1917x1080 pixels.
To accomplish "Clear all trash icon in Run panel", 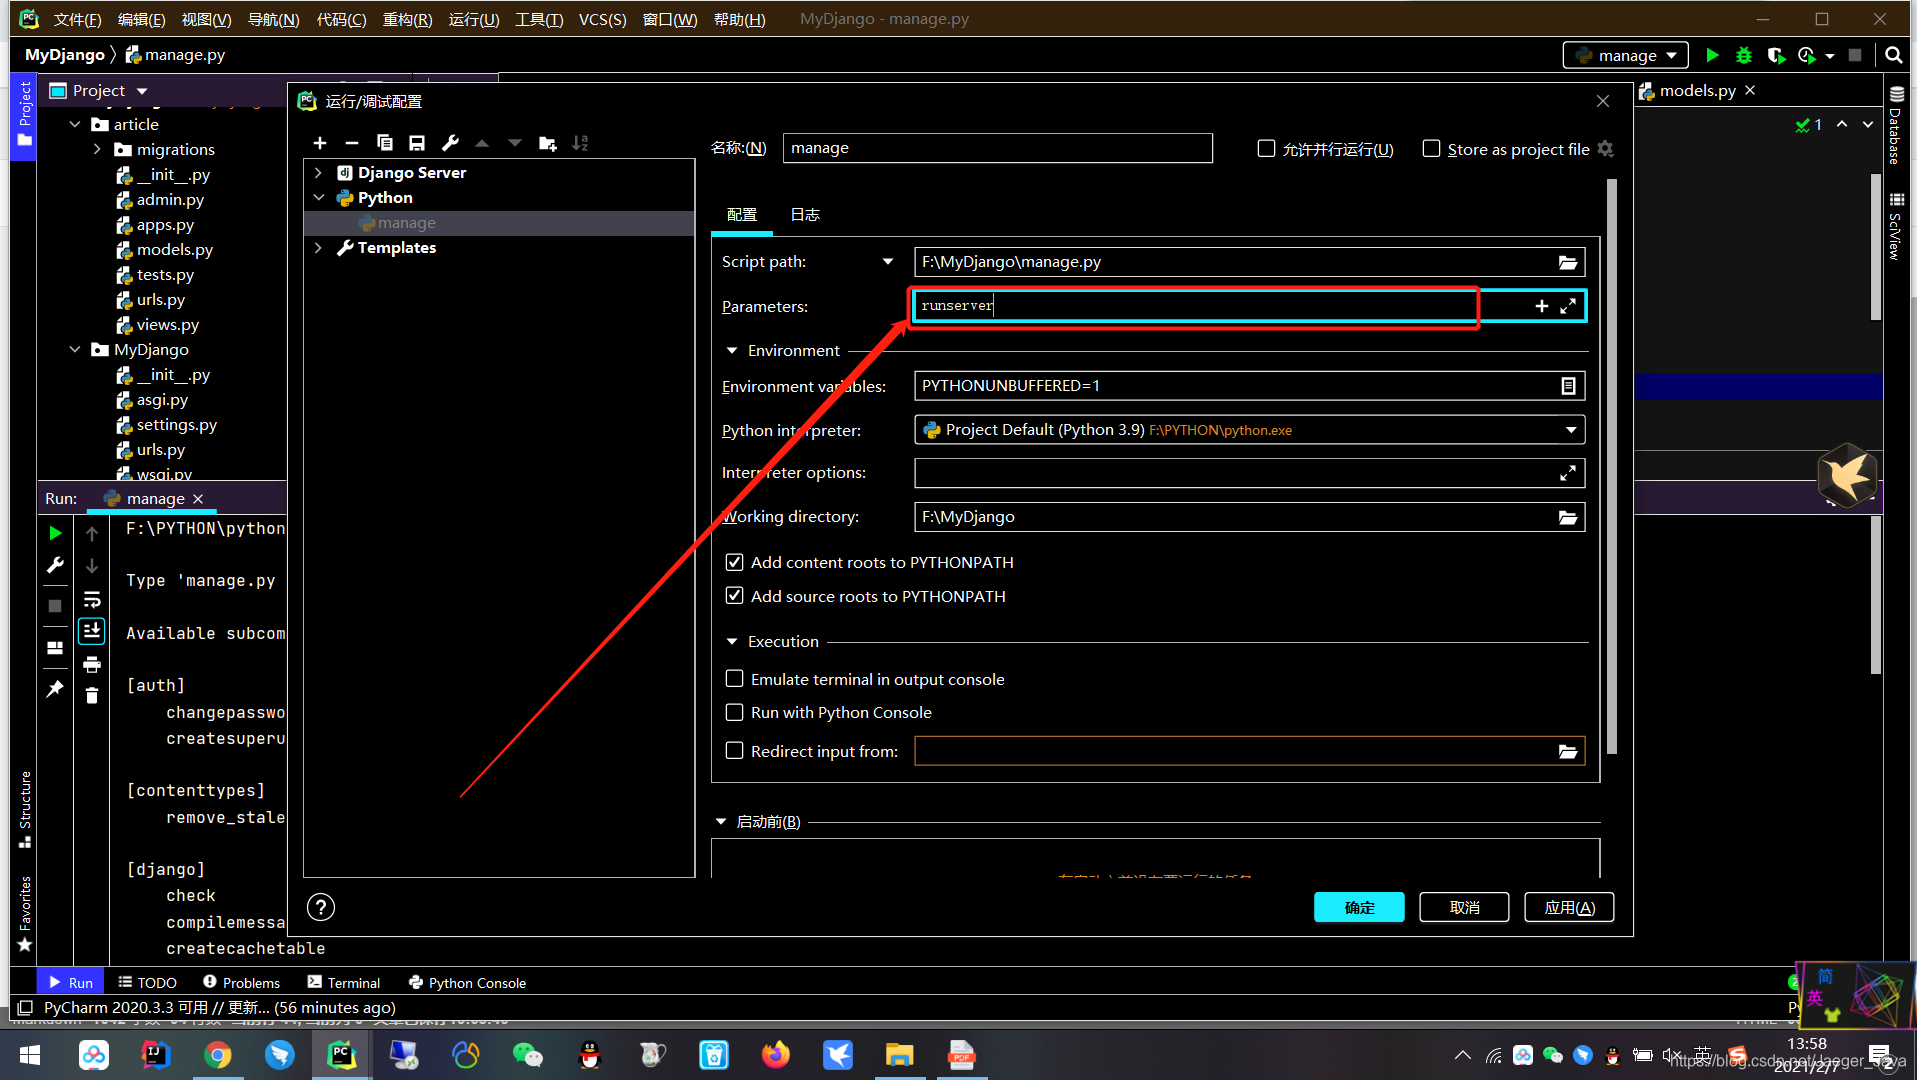I will [92, 696].
